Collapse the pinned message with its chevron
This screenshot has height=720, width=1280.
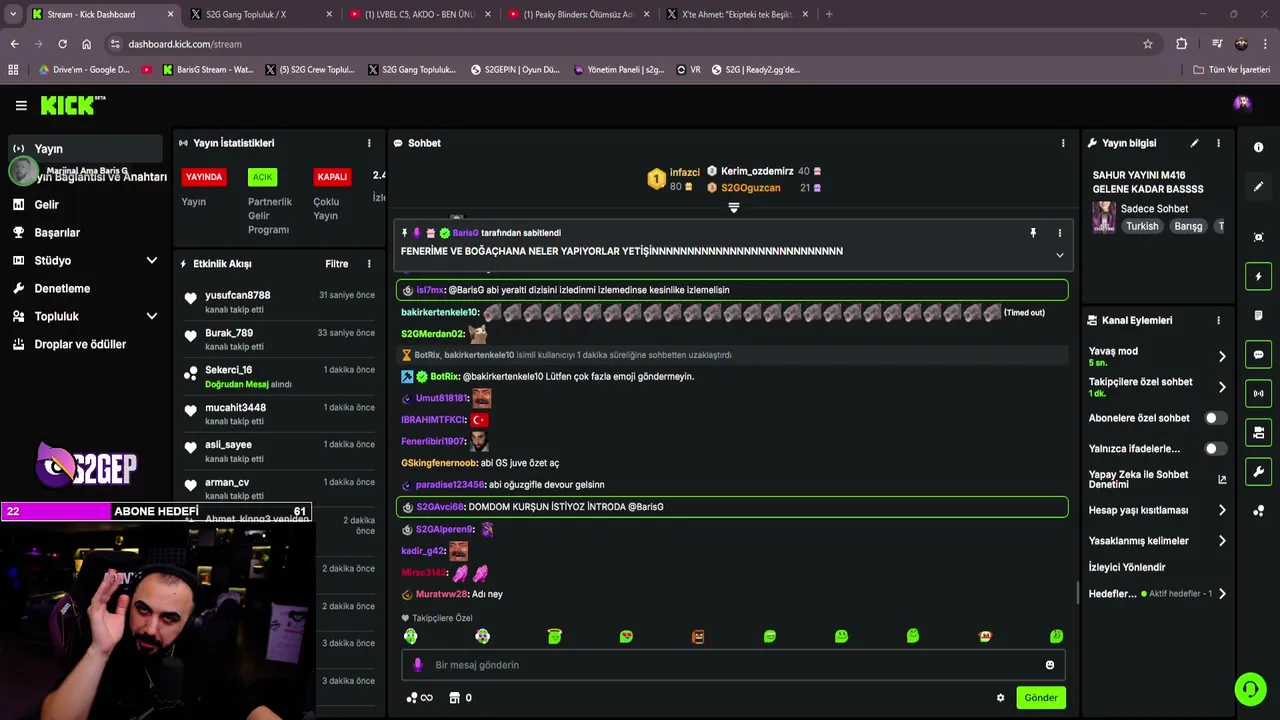pos(1060,255)
